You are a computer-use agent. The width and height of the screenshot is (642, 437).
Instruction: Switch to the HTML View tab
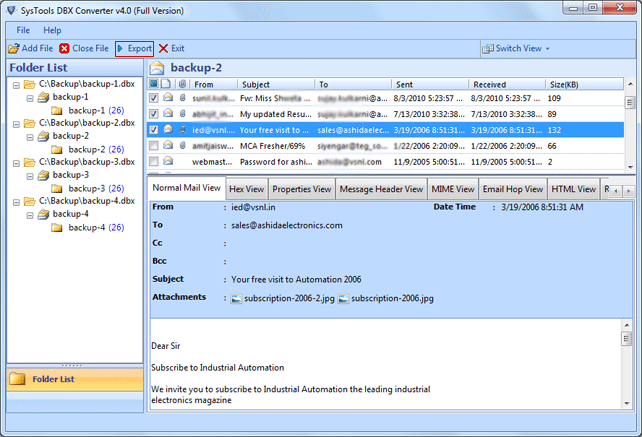click(x=573, y=189)
